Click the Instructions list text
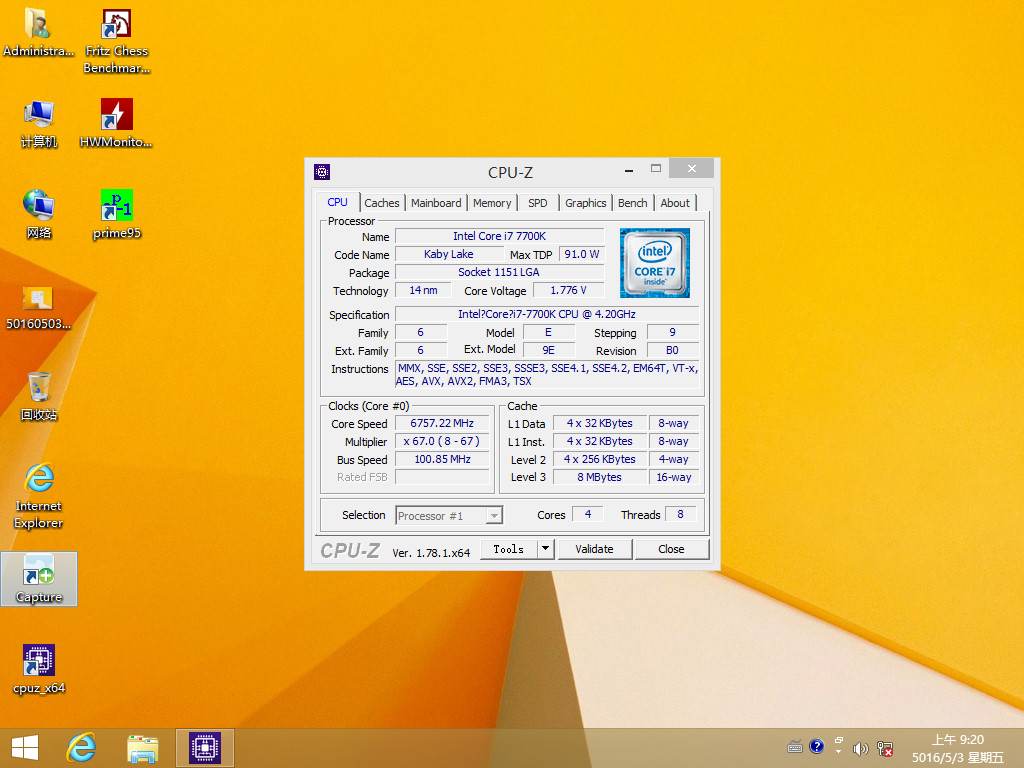 [x=547, y=375]
